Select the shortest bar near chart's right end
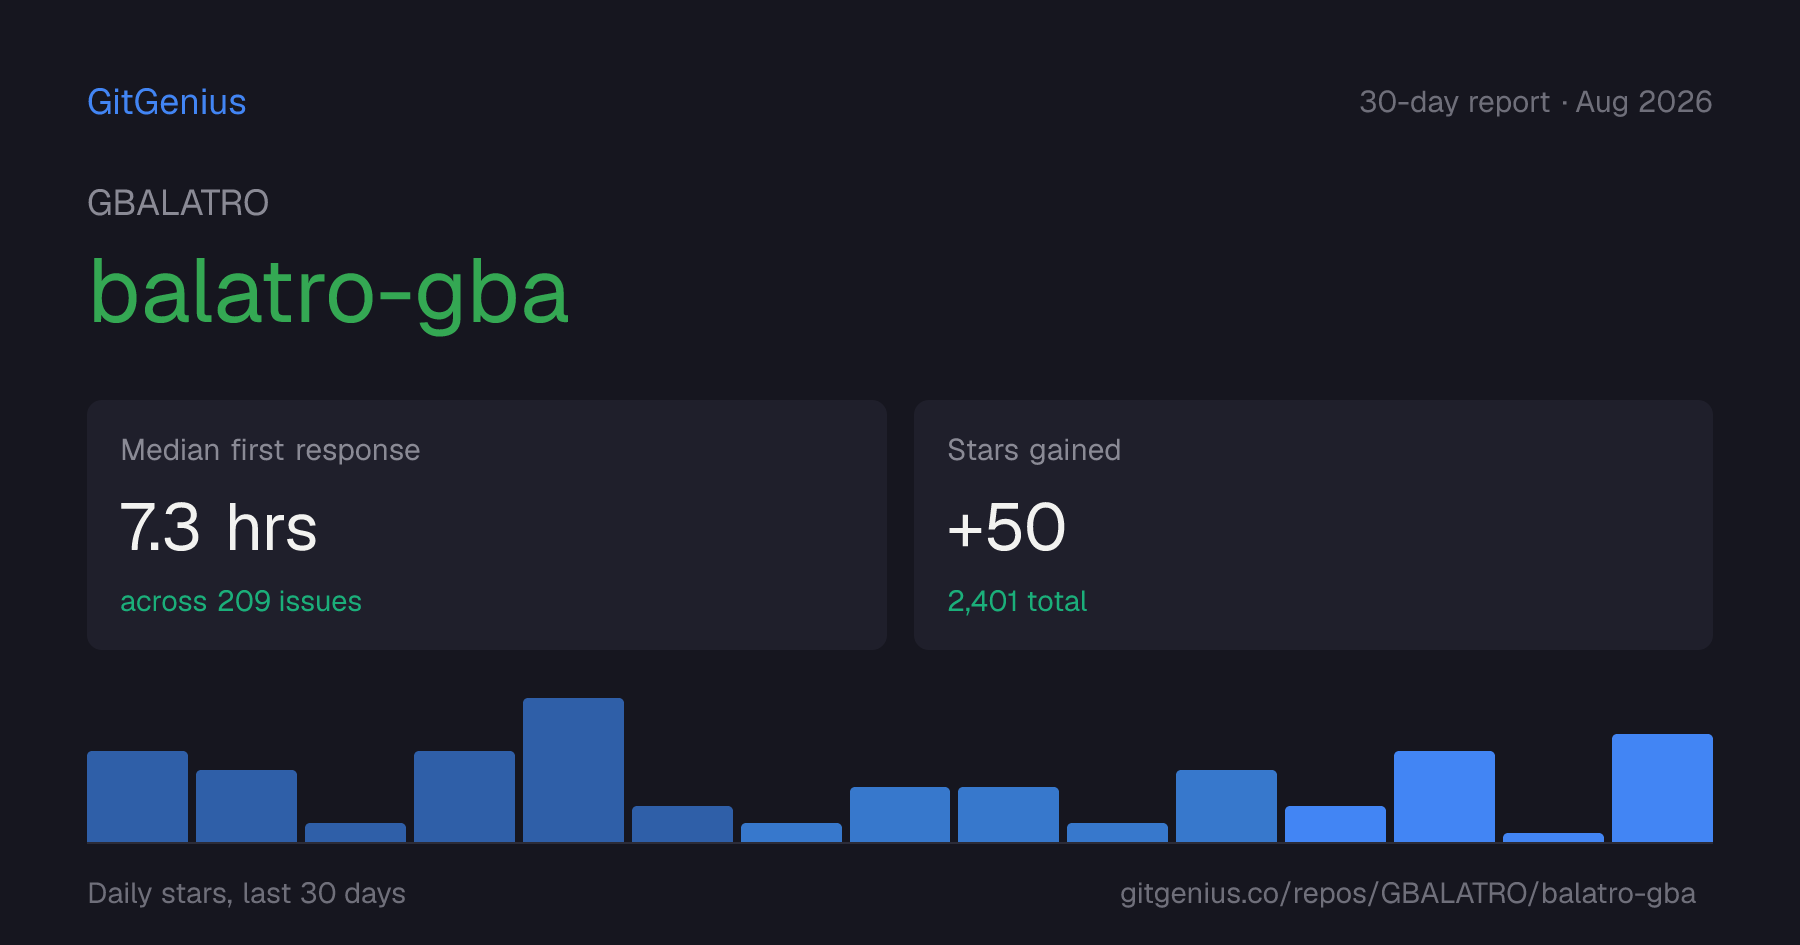1800x945 pixels. (1553, 837)
